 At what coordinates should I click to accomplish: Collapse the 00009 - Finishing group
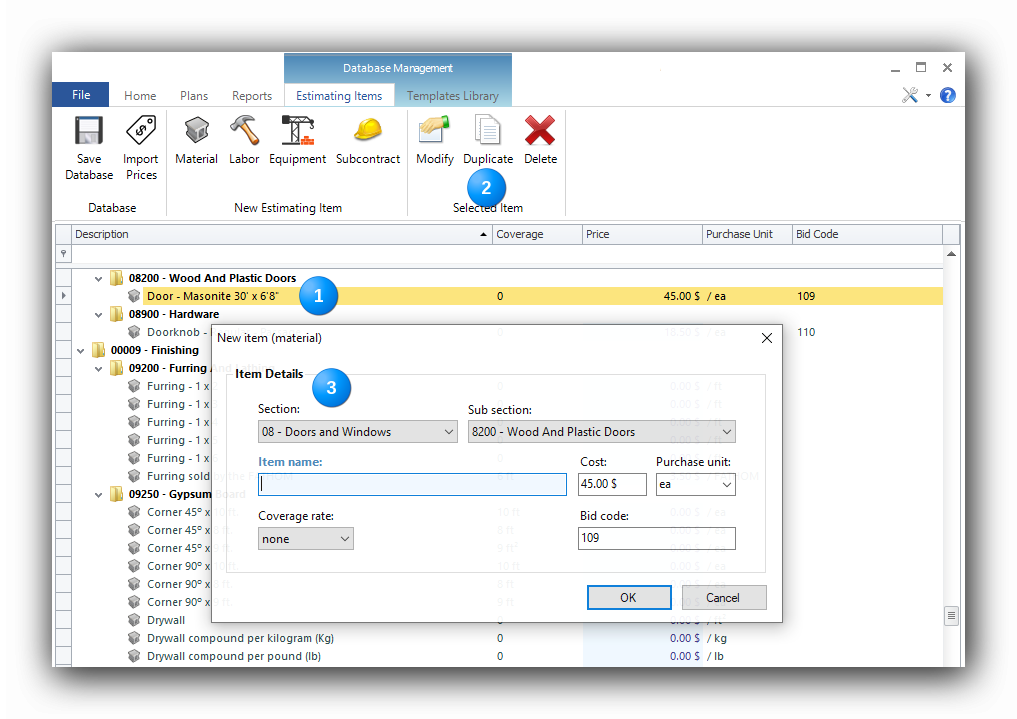[81, 351]
